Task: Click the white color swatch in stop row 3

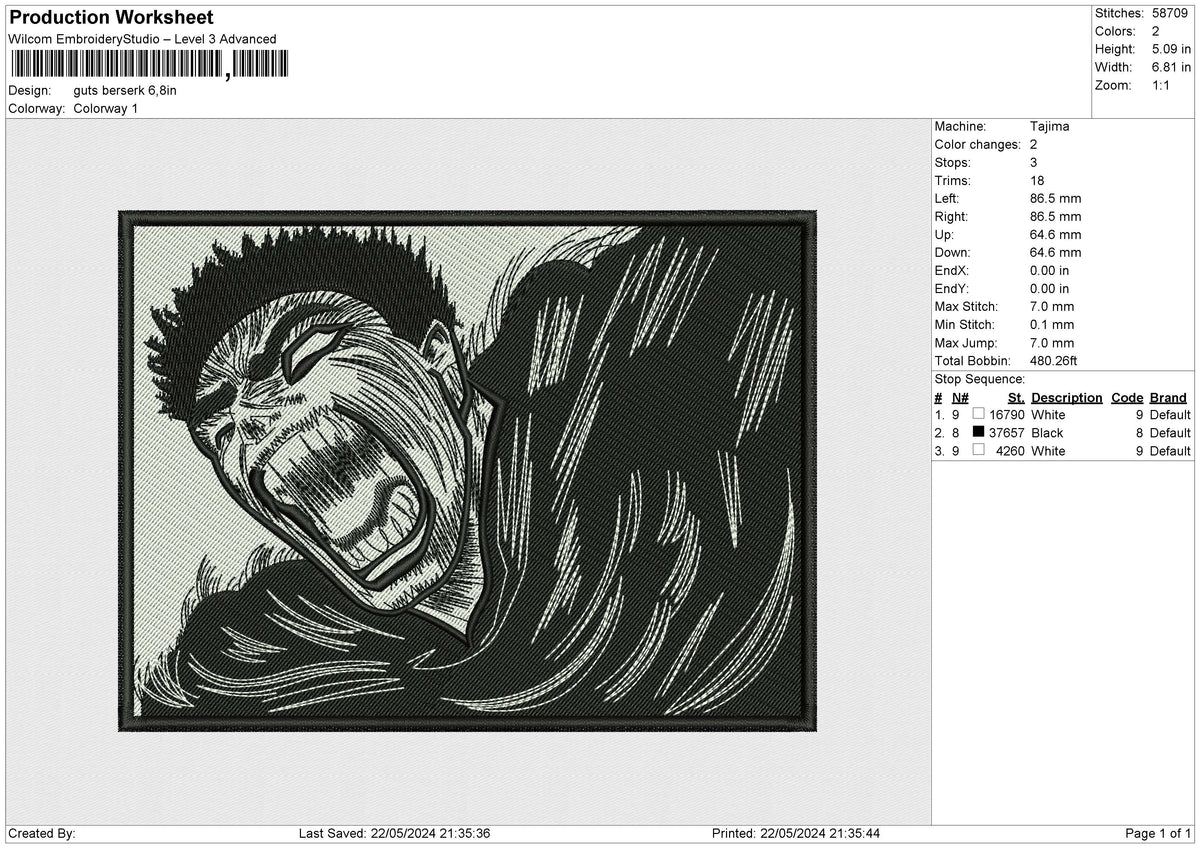Action: point(978,450)
